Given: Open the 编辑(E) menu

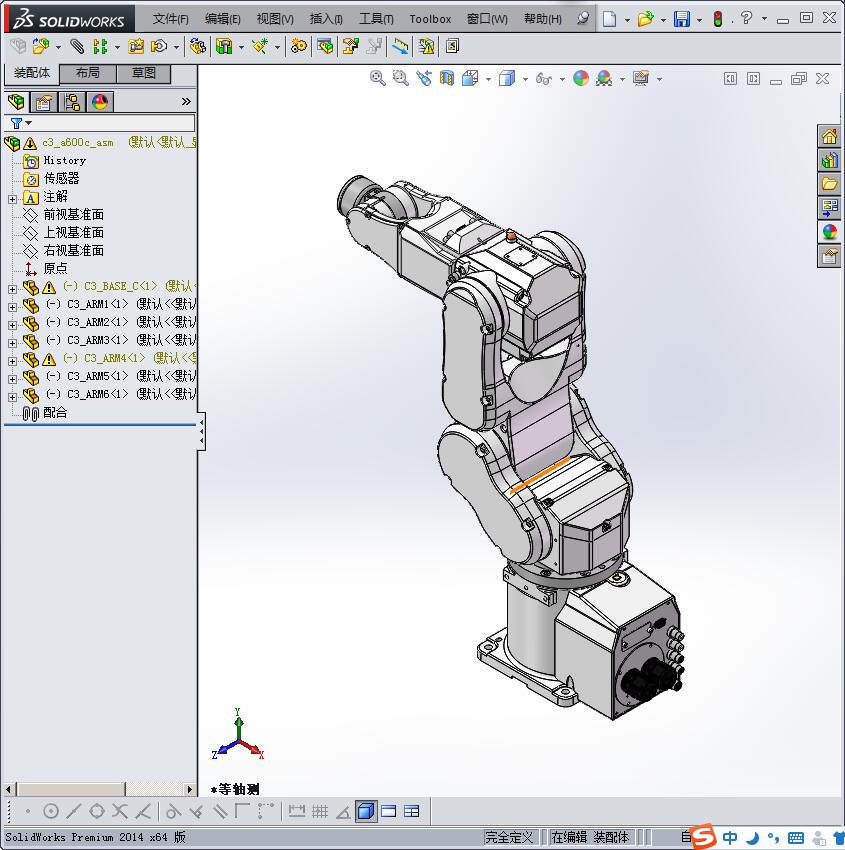Looking at the screenshot, I should coord(223,19).
